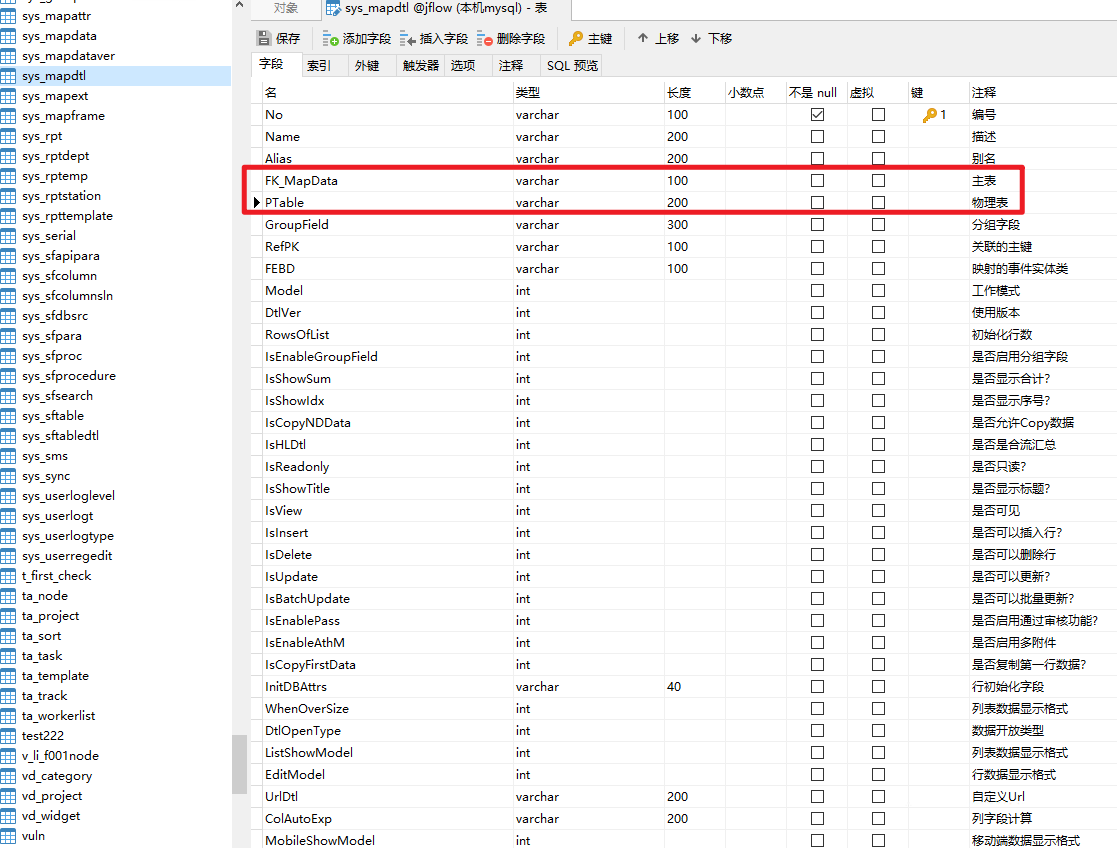Click the comment 物理表 of PTable
Viewport: 1117px width, 848px height.
tap(990, 203)
